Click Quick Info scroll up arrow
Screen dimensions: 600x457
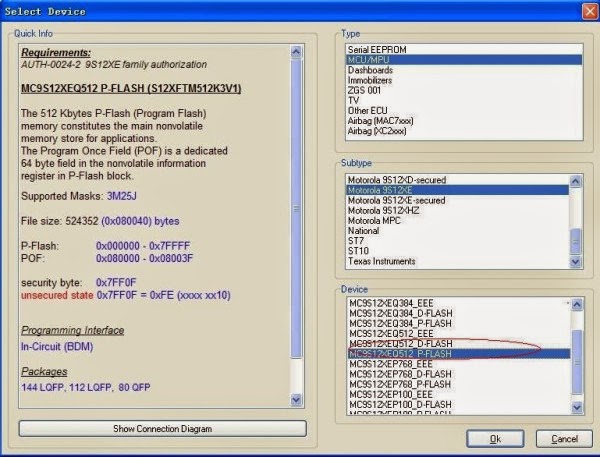(296, 52)
